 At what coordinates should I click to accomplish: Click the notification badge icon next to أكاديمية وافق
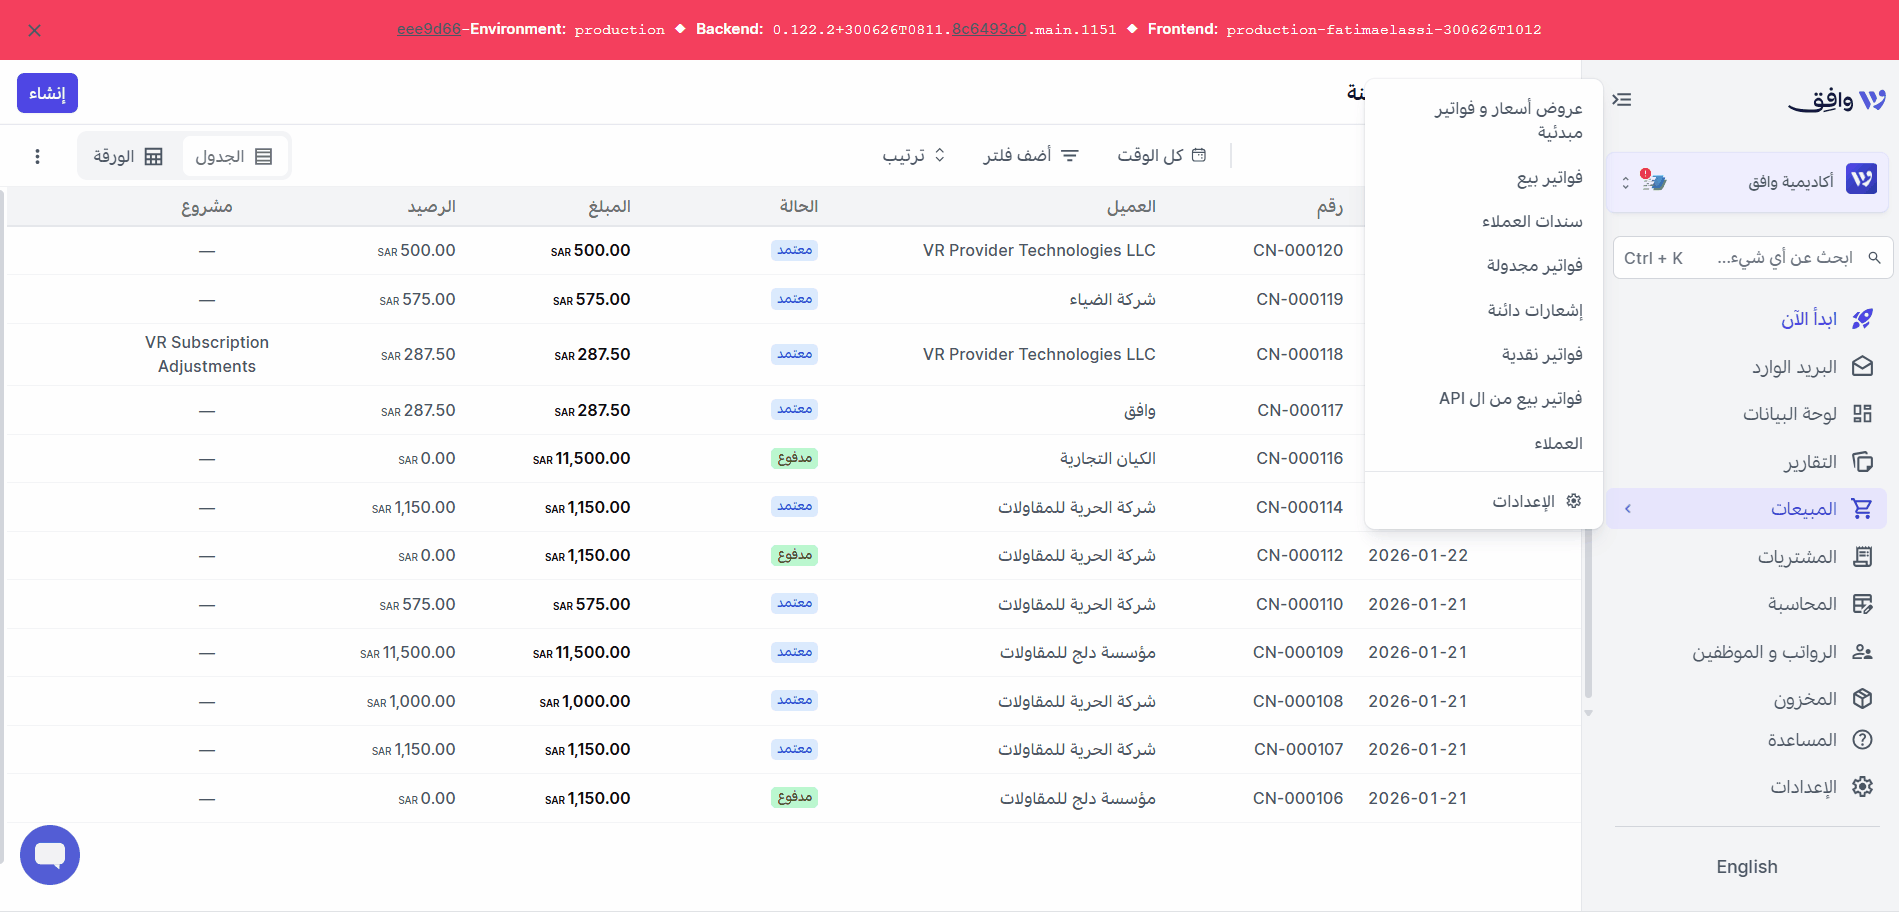[1653, 181]
